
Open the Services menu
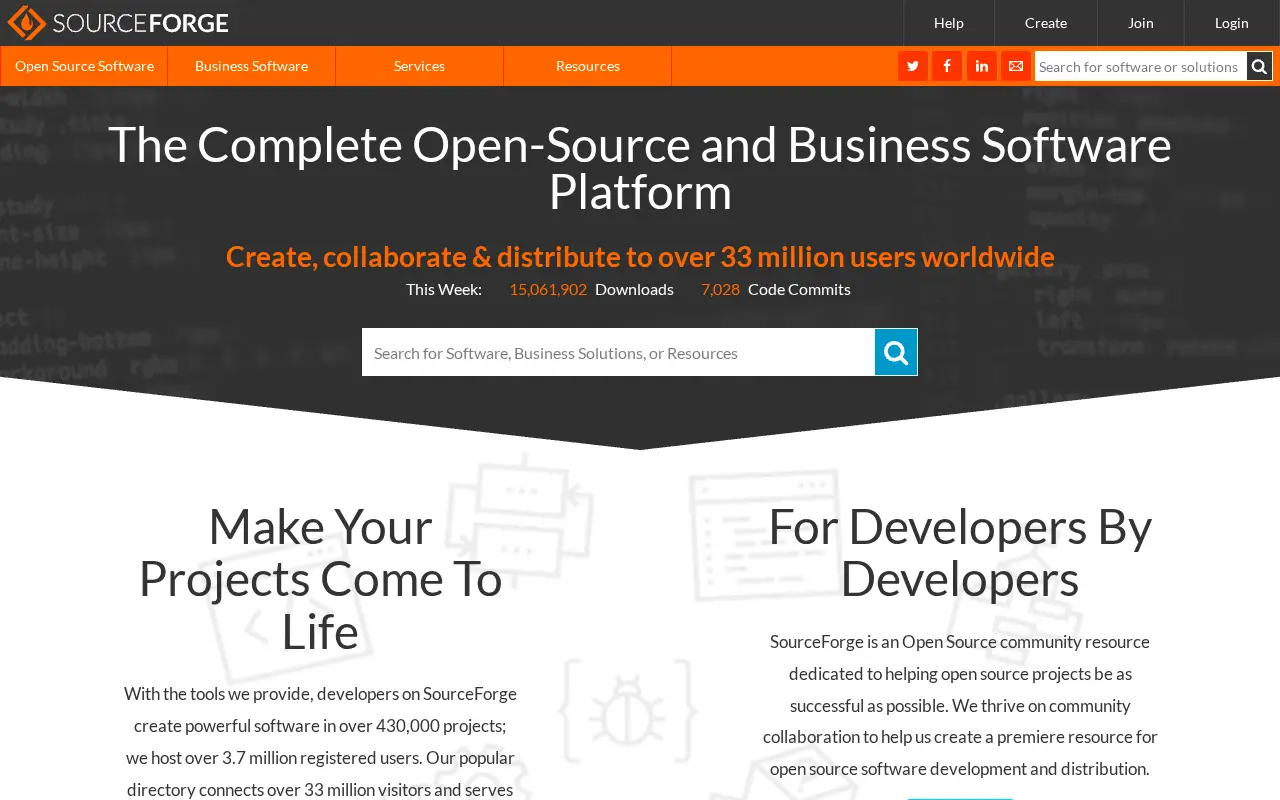419,66
